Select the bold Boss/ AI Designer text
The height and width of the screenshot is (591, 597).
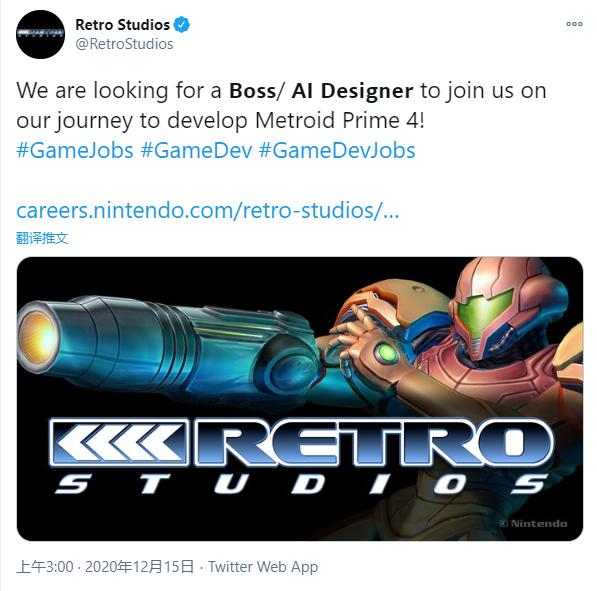tap(321, 91)
